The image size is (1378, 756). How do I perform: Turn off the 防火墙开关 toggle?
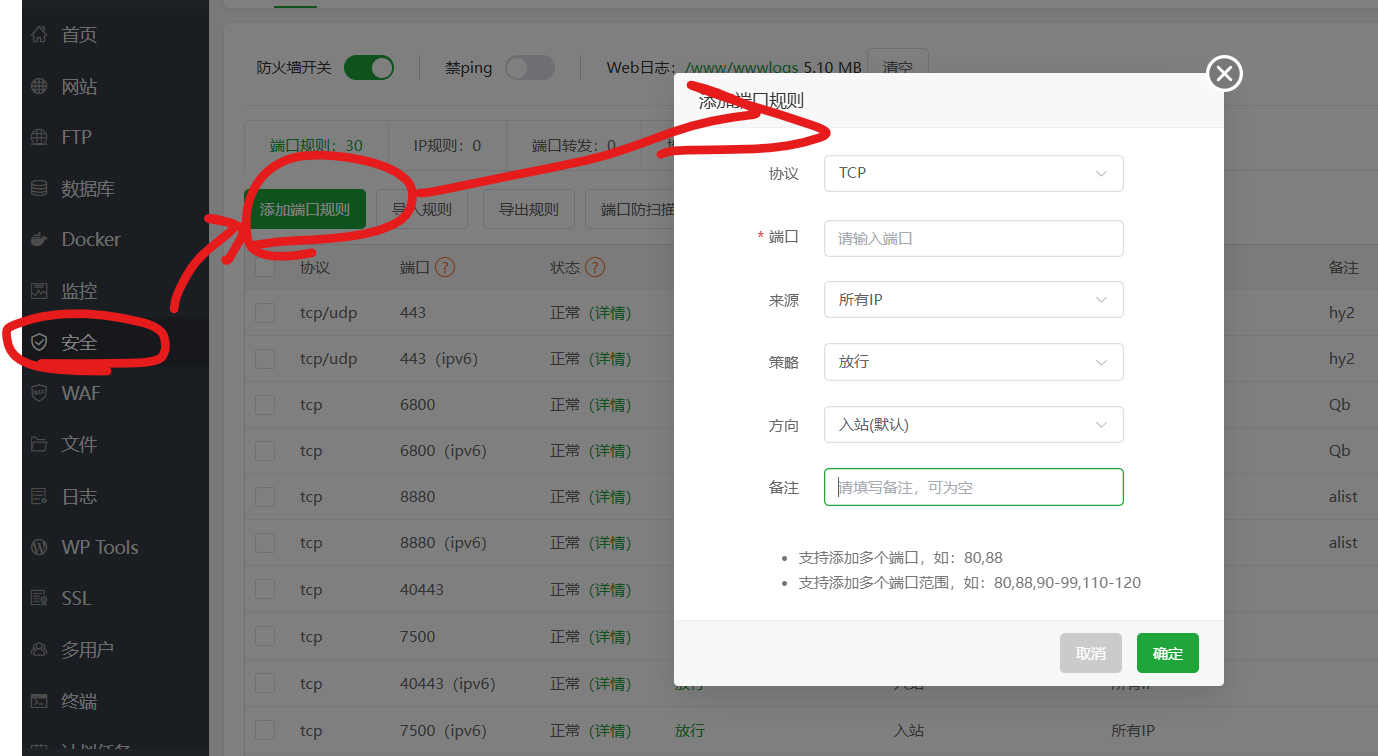point(369,68)
